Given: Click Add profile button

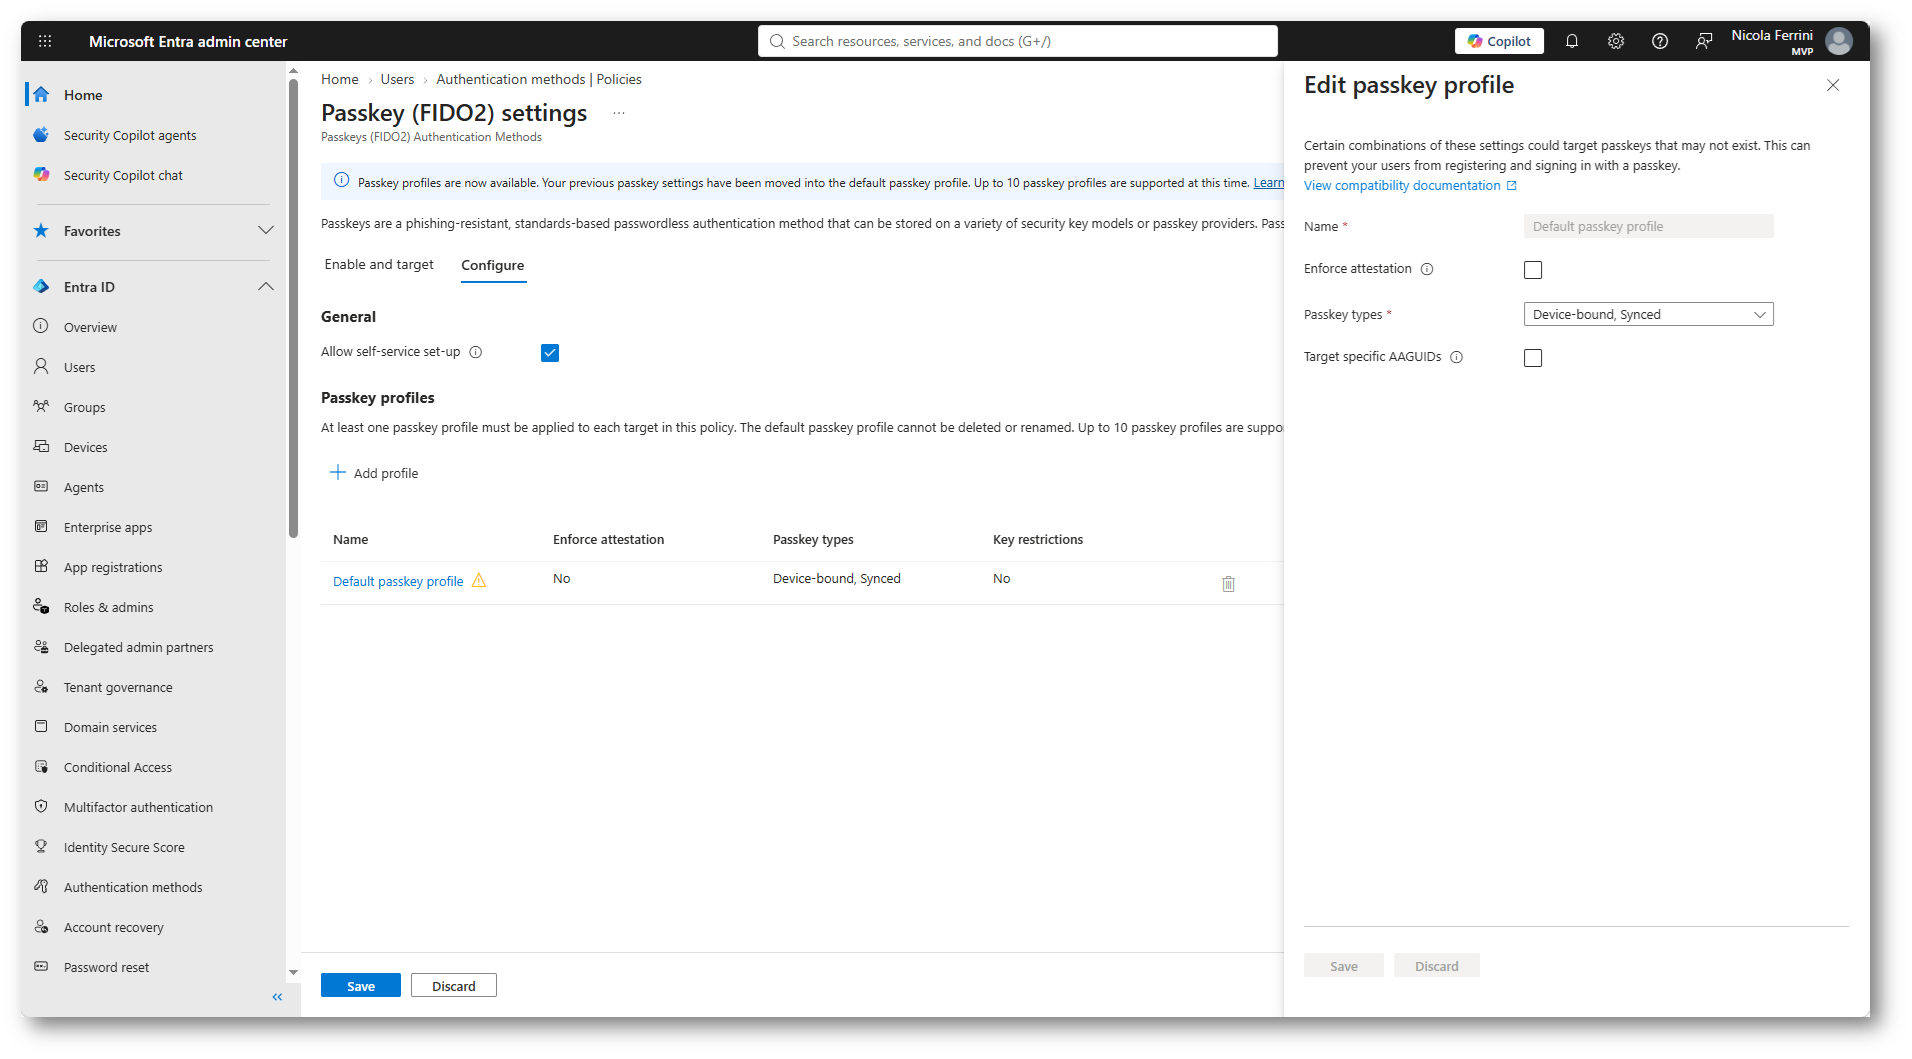Looking at the screenshot, I should [x=374, y=473].
